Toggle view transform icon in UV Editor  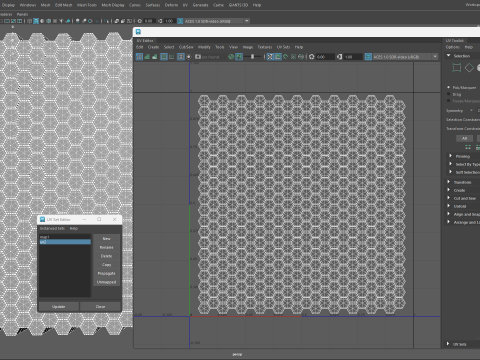[368, 57]
